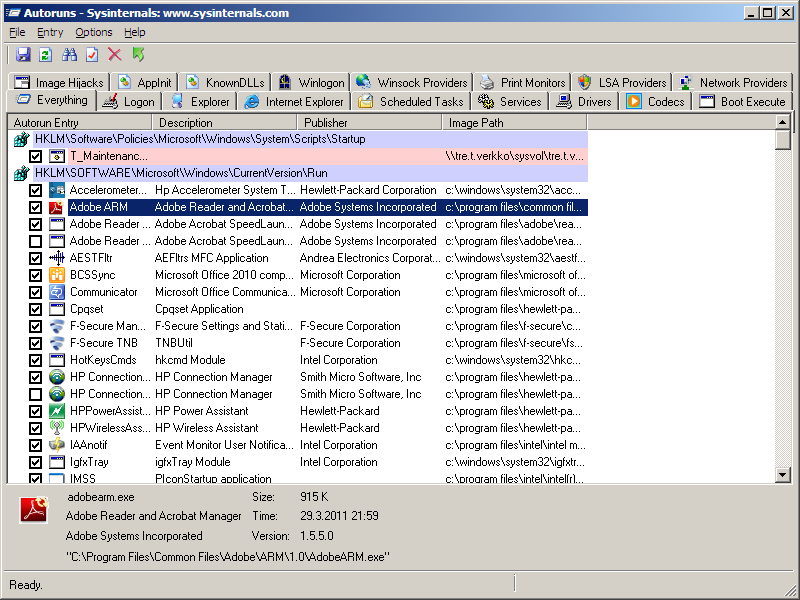The height and width of the screenshot is (600, 800).
Task: Click the F-Secure TNB entry icon
Action: [x=56, y=343]
